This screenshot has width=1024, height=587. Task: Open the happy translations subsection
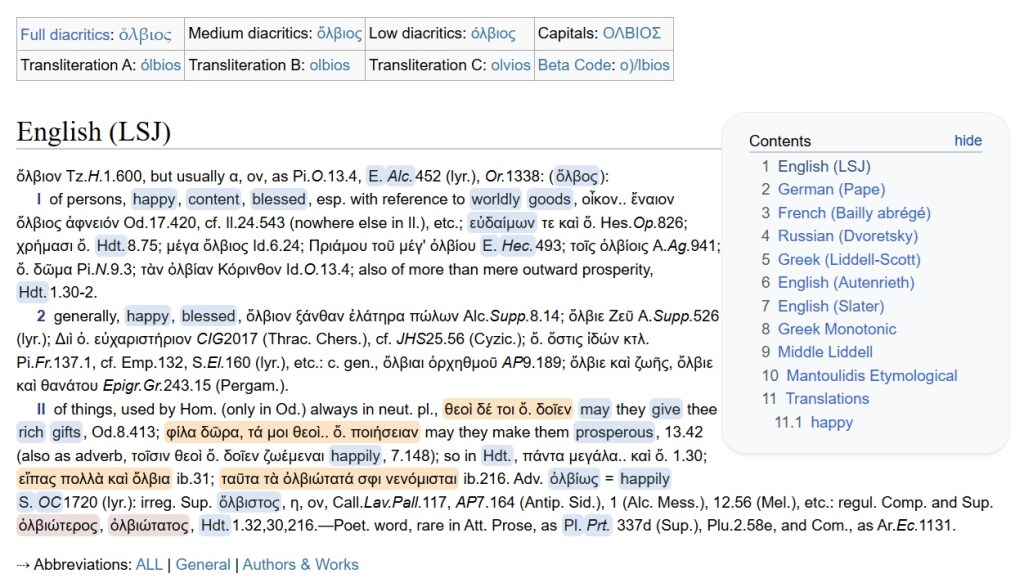pos(831,422)
